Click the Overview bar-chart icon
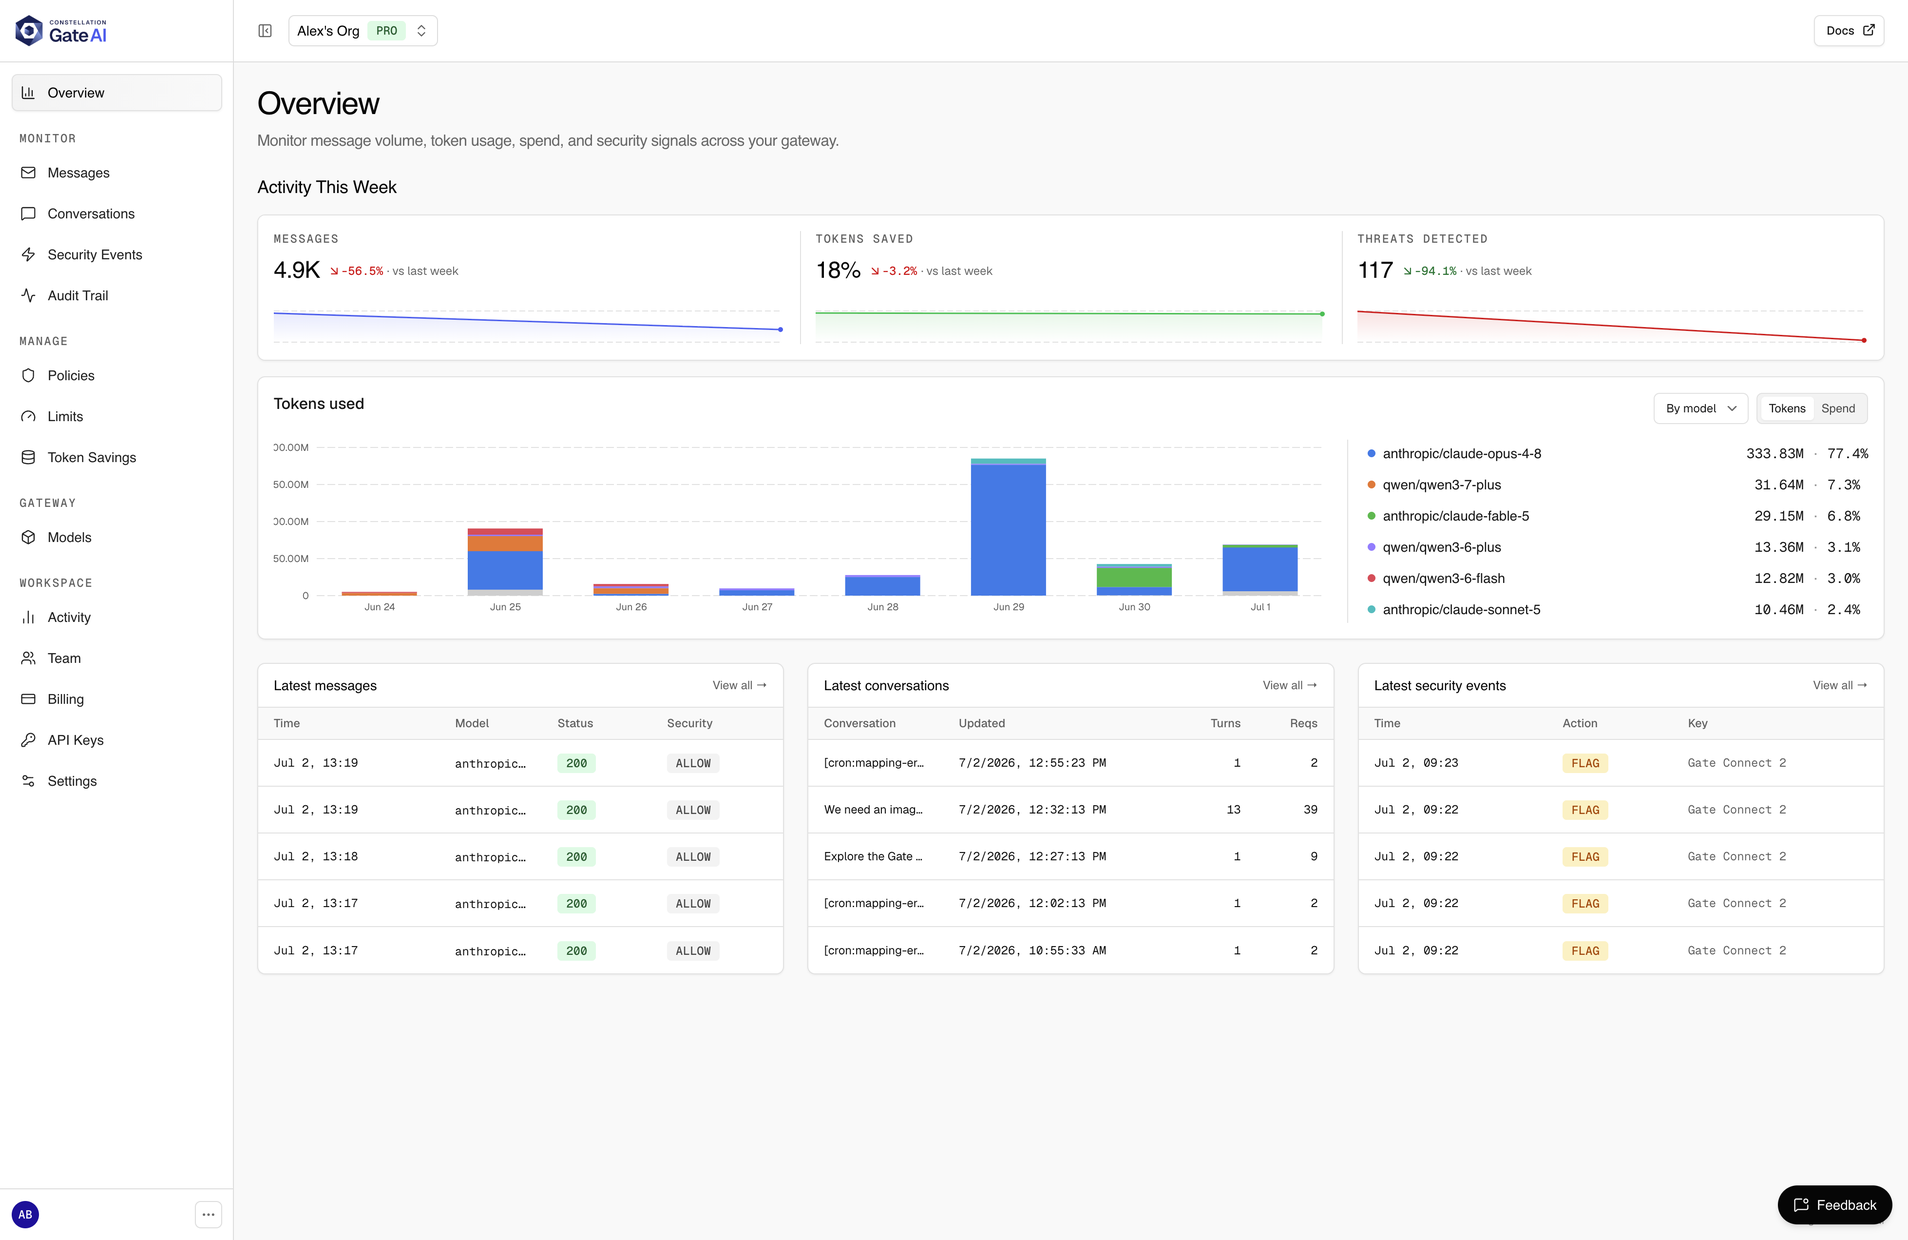The width and height of the screenshot is (1908, 1240). 28,93
